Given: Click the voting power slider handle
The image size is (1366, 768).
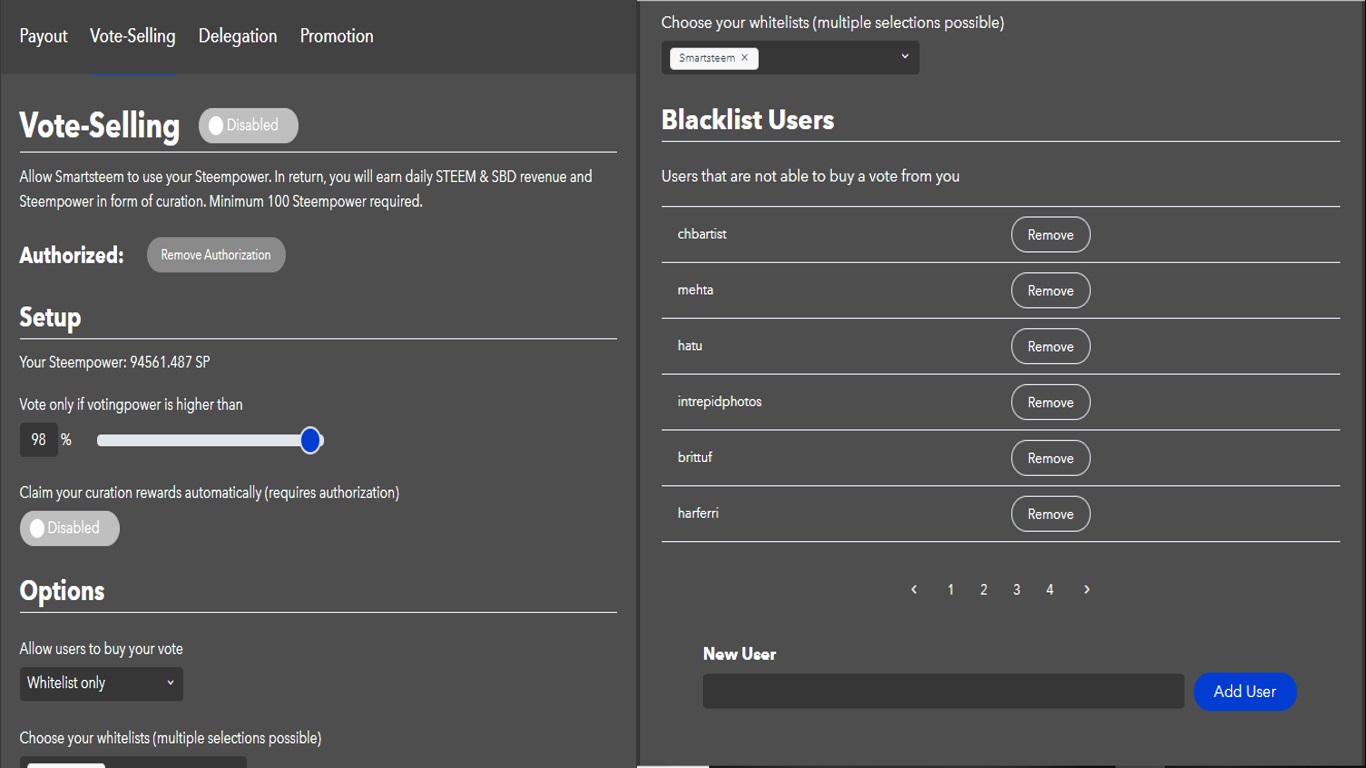Looking at the screenshot, I should [x=311, y=440].
